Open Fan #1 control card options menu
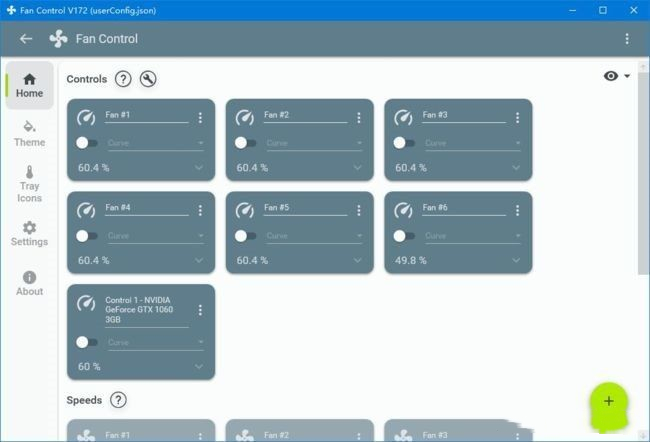This screenshot has height=442, width=650. 200,118
